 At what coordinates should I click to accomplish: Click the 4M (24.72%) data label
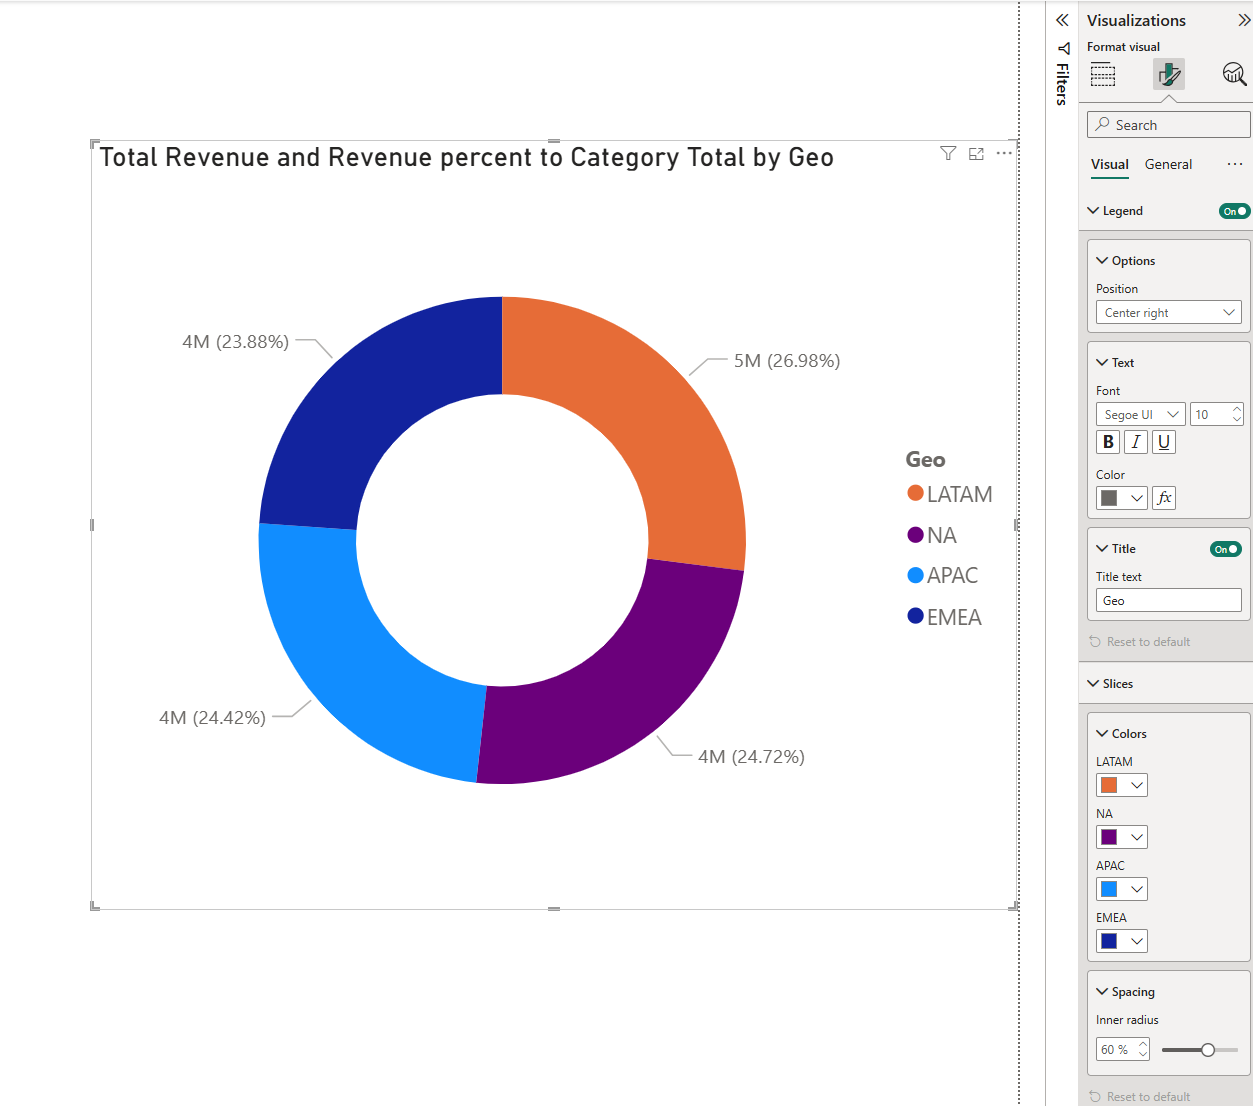pyautogui.click(x=751, y=757)
